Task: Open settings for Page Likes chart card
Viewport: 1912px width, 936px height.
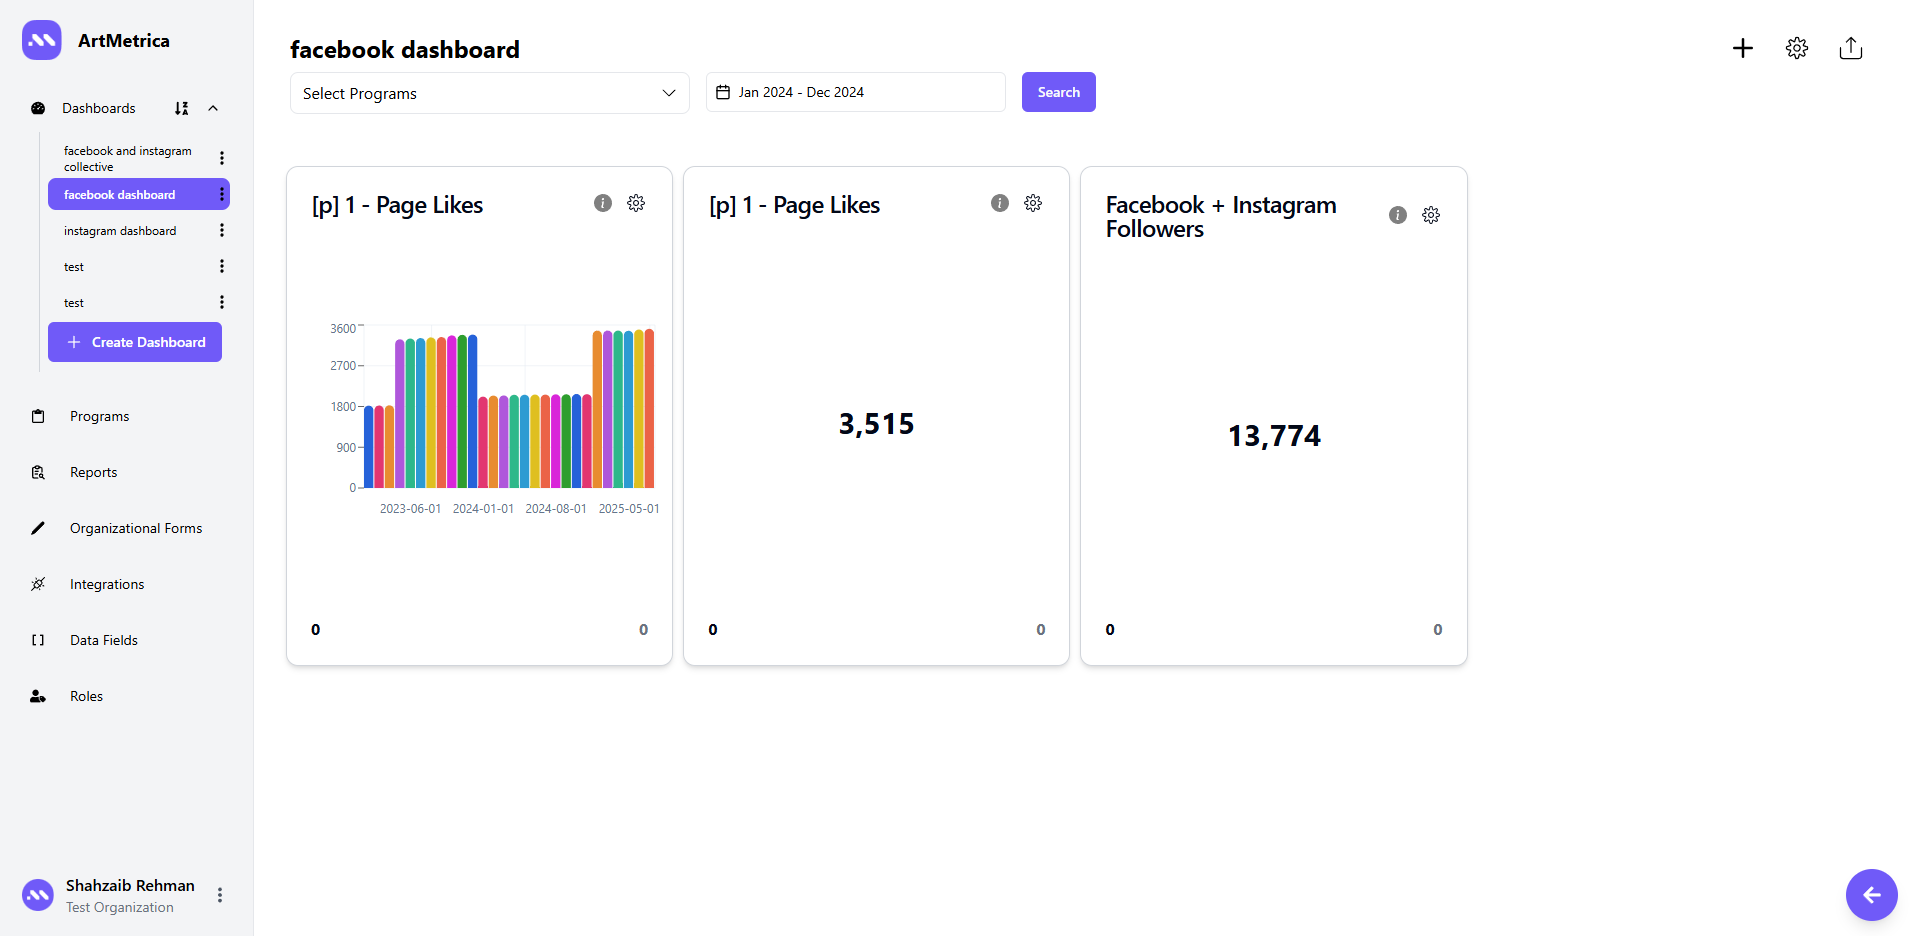Action: coord(636,203)
